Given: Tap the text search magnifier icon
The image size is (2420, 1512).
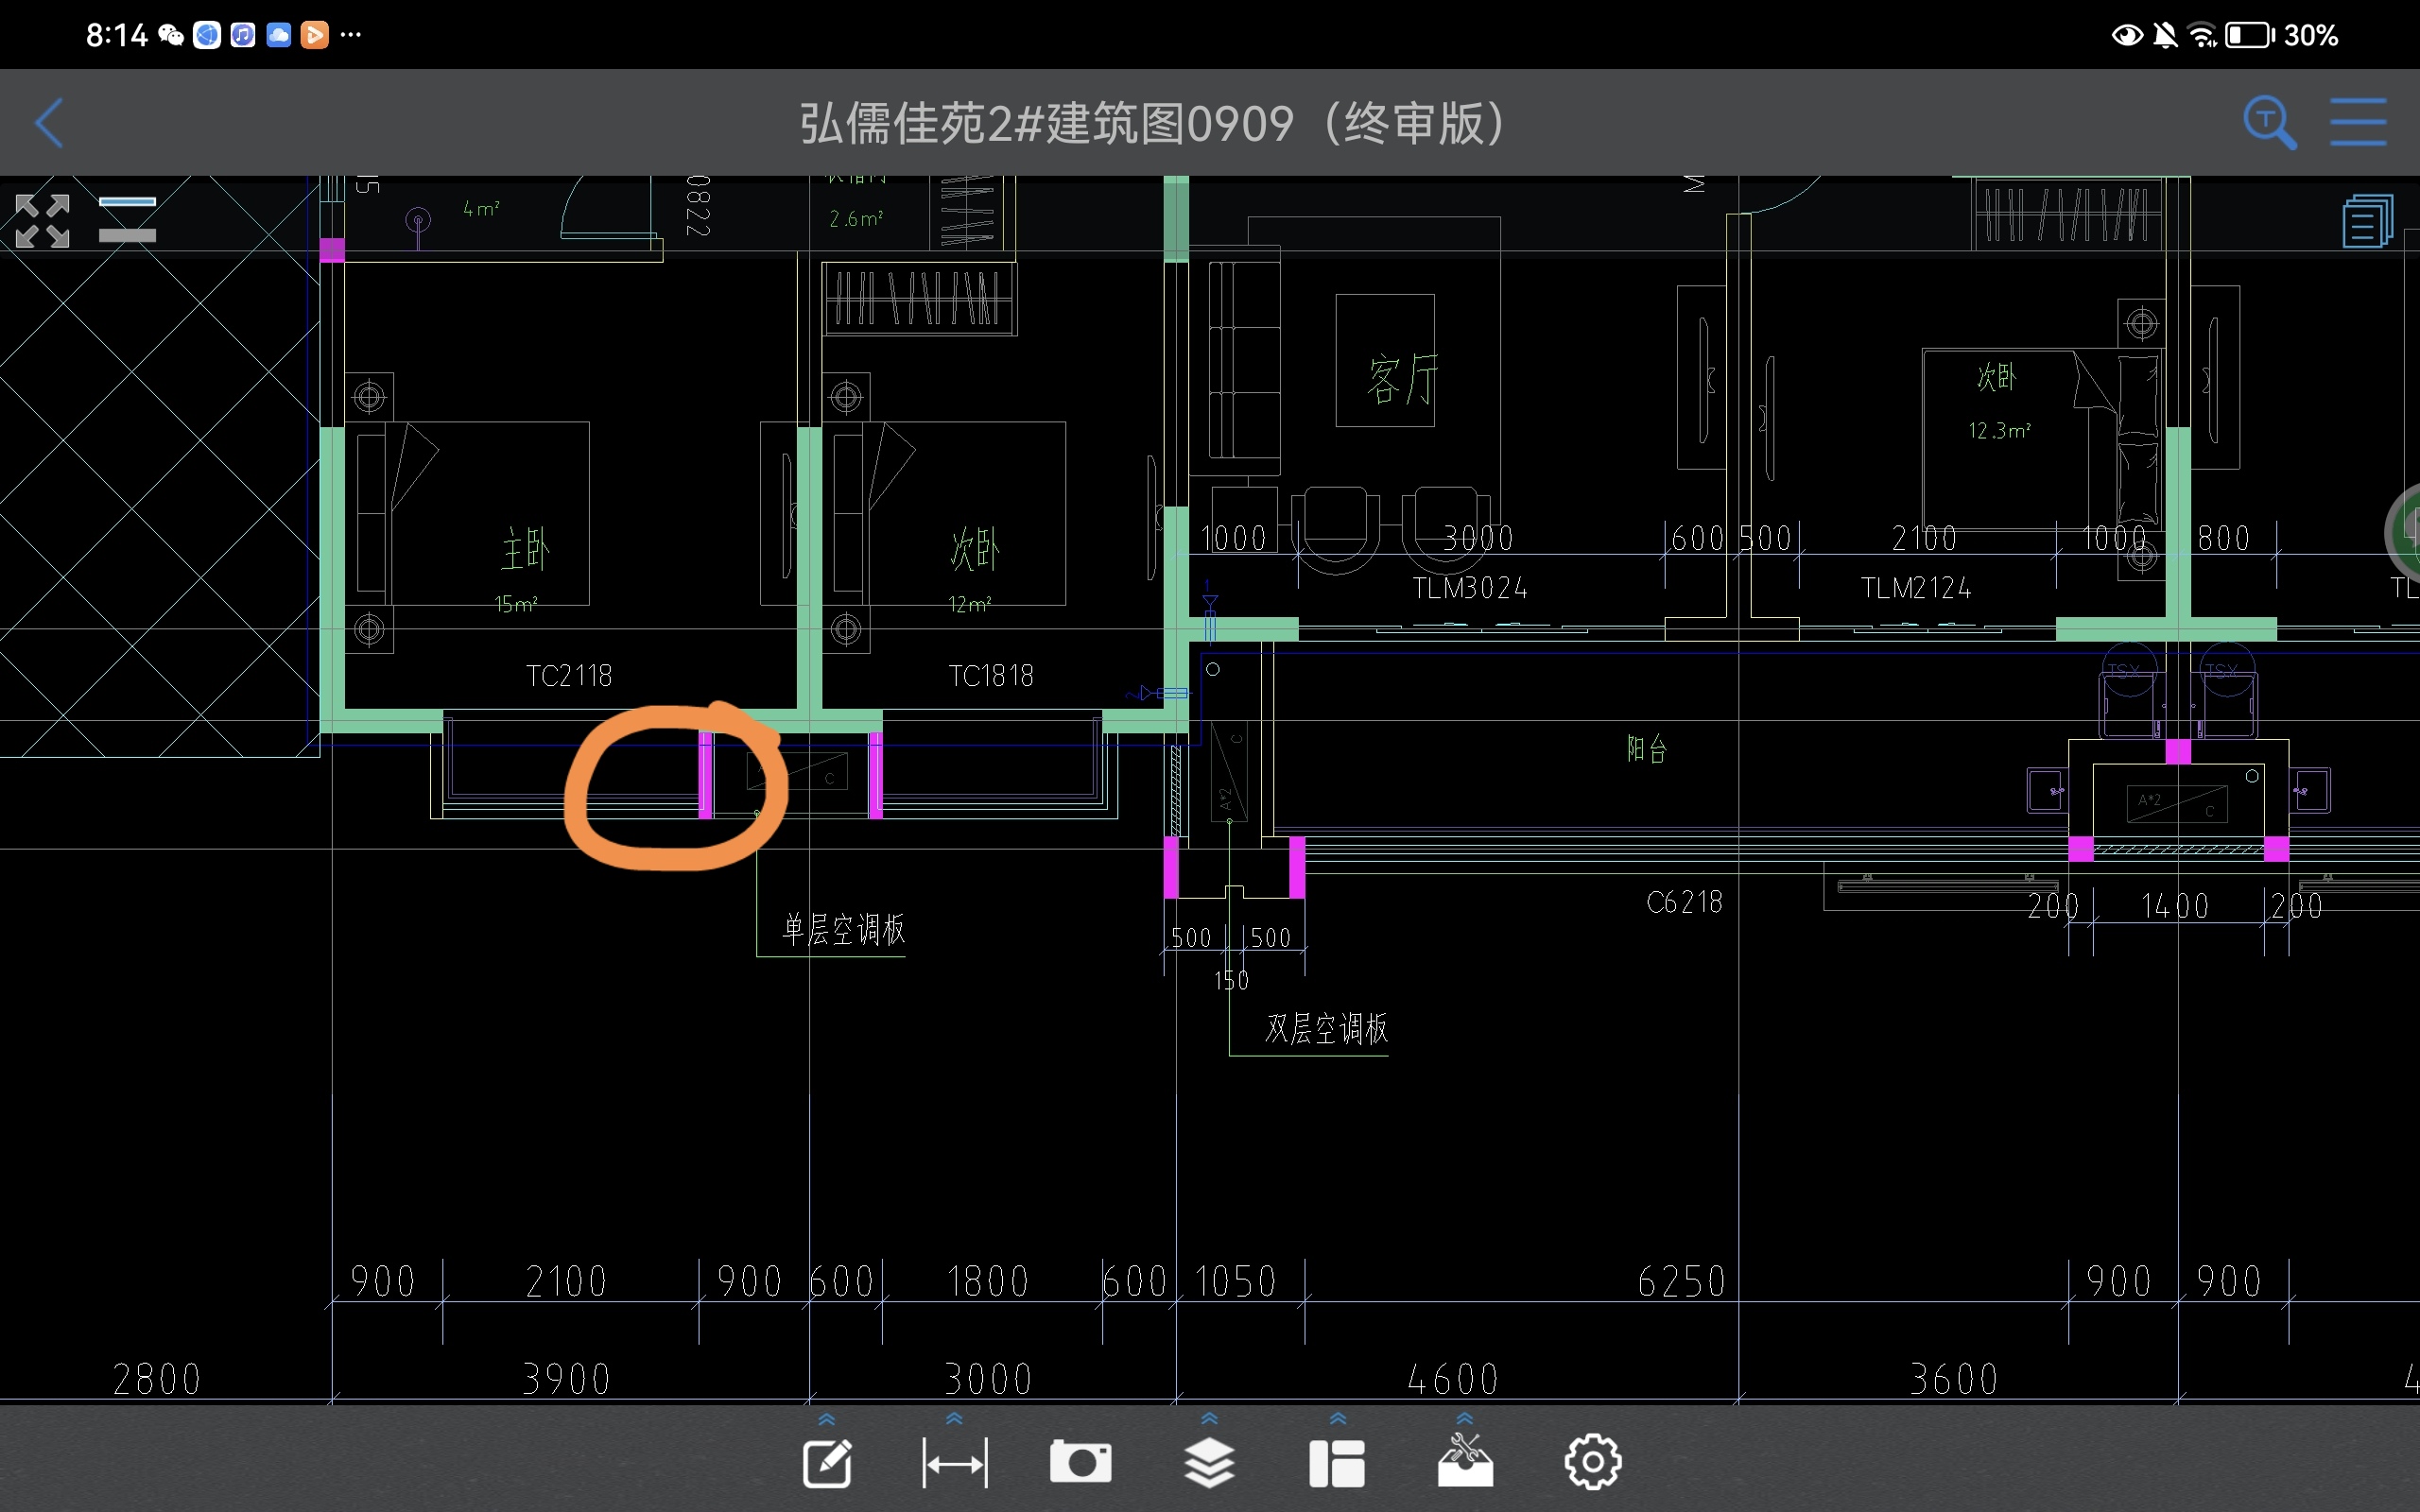Looking at the screenshot, I should tap(2268, 123).
